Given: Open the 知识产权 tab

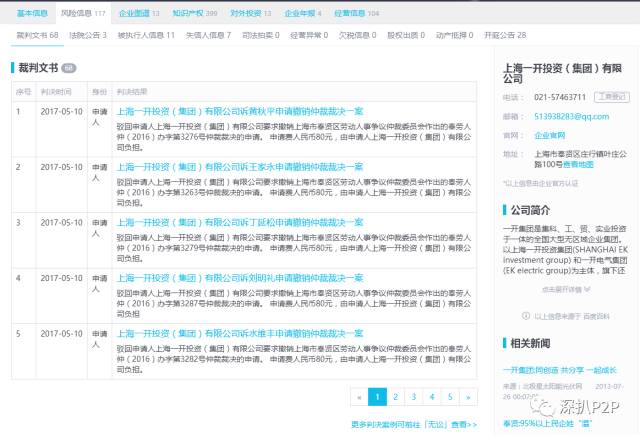Looking at the screenshot, I should 195,13.
